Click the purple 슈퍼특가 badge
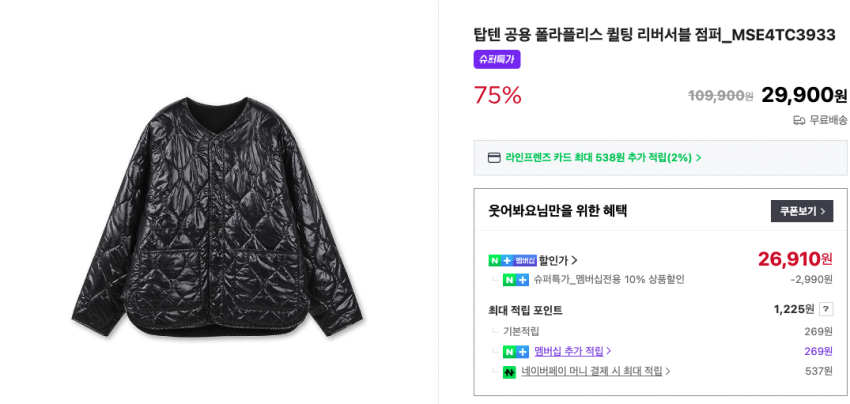Screen dimensions: 850x404 tap(497, 59)
